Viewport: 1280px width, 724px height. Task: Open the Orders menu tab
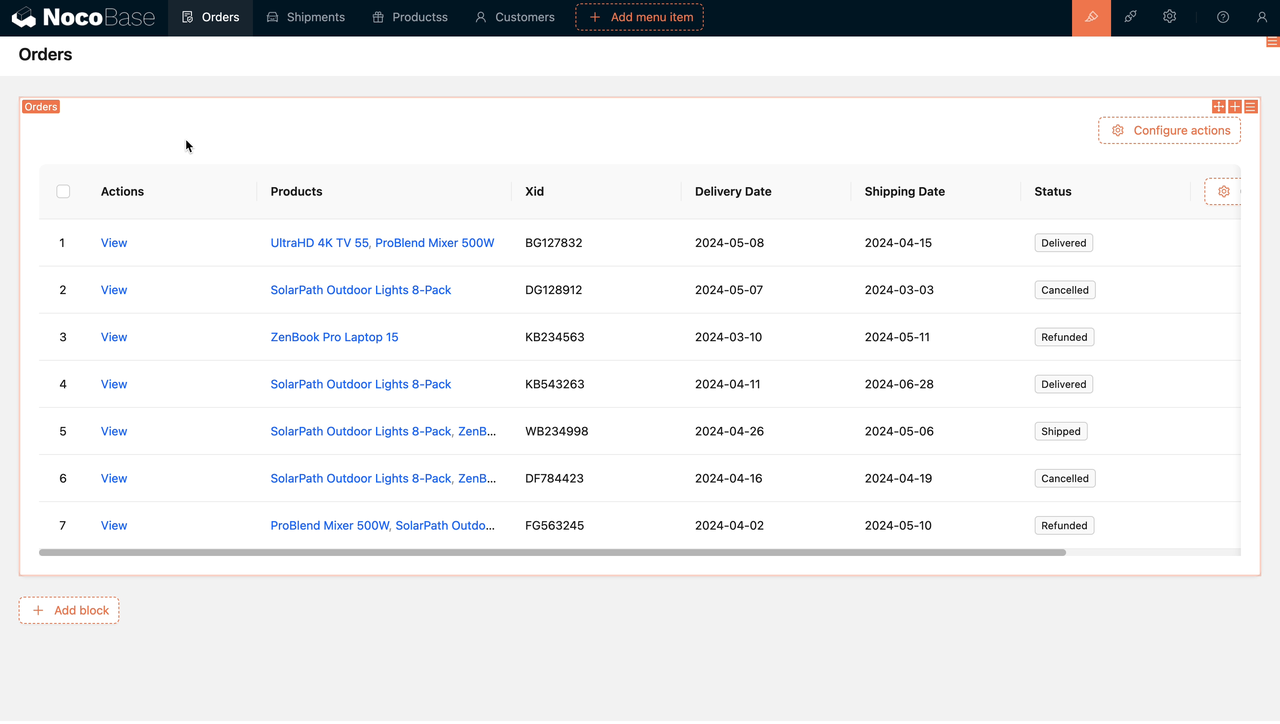210,17
